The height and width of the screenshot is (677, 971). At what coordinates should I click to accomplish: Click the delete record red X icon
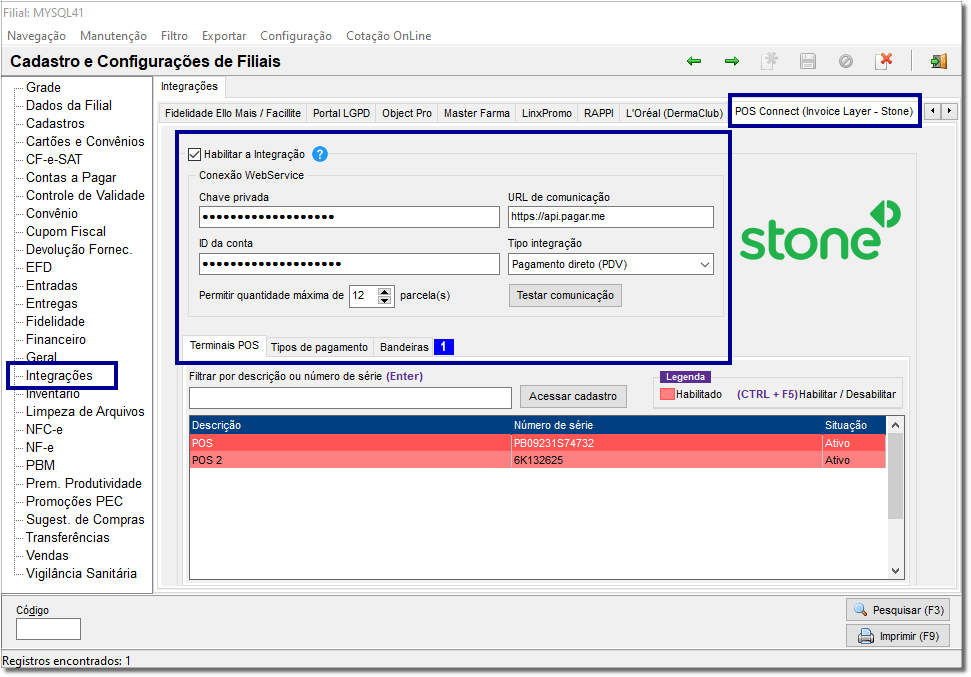tap(884, 61)
